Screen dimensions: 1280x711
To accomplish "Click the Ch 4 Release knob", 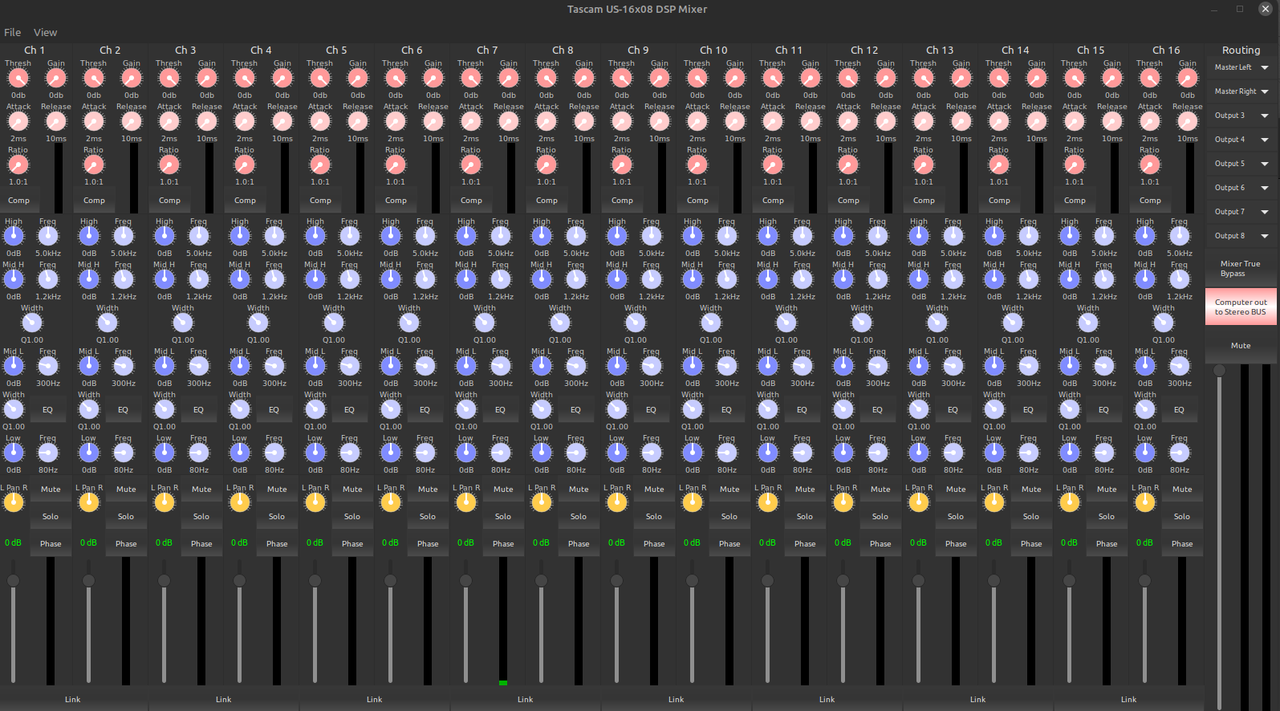I will (282, 121).
